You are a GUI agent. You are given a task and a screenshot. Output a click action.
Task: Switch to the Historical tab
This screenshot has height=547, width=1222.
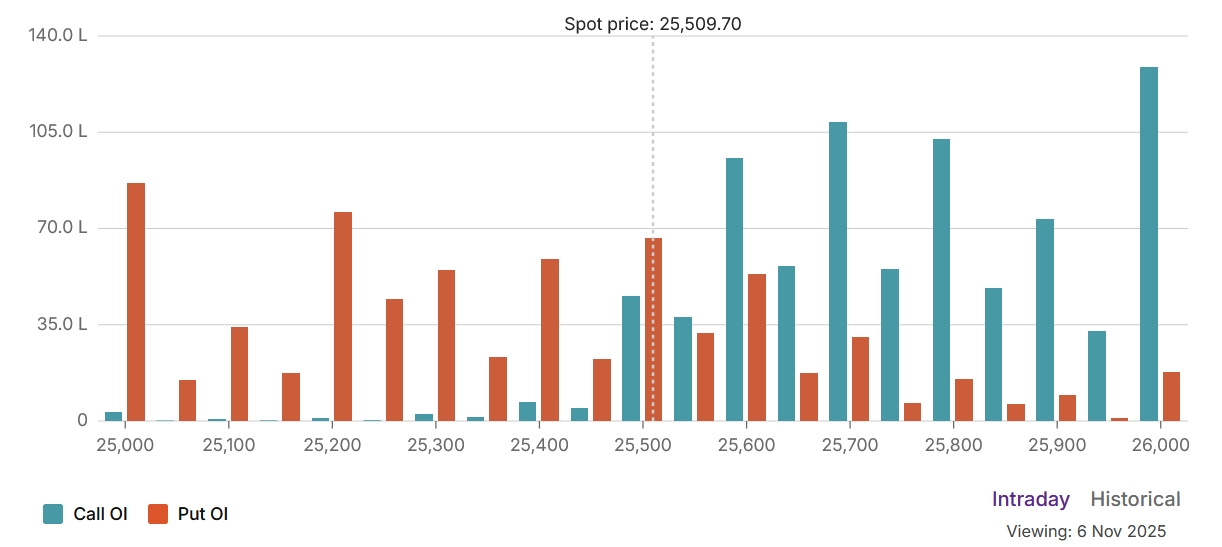1135,499
